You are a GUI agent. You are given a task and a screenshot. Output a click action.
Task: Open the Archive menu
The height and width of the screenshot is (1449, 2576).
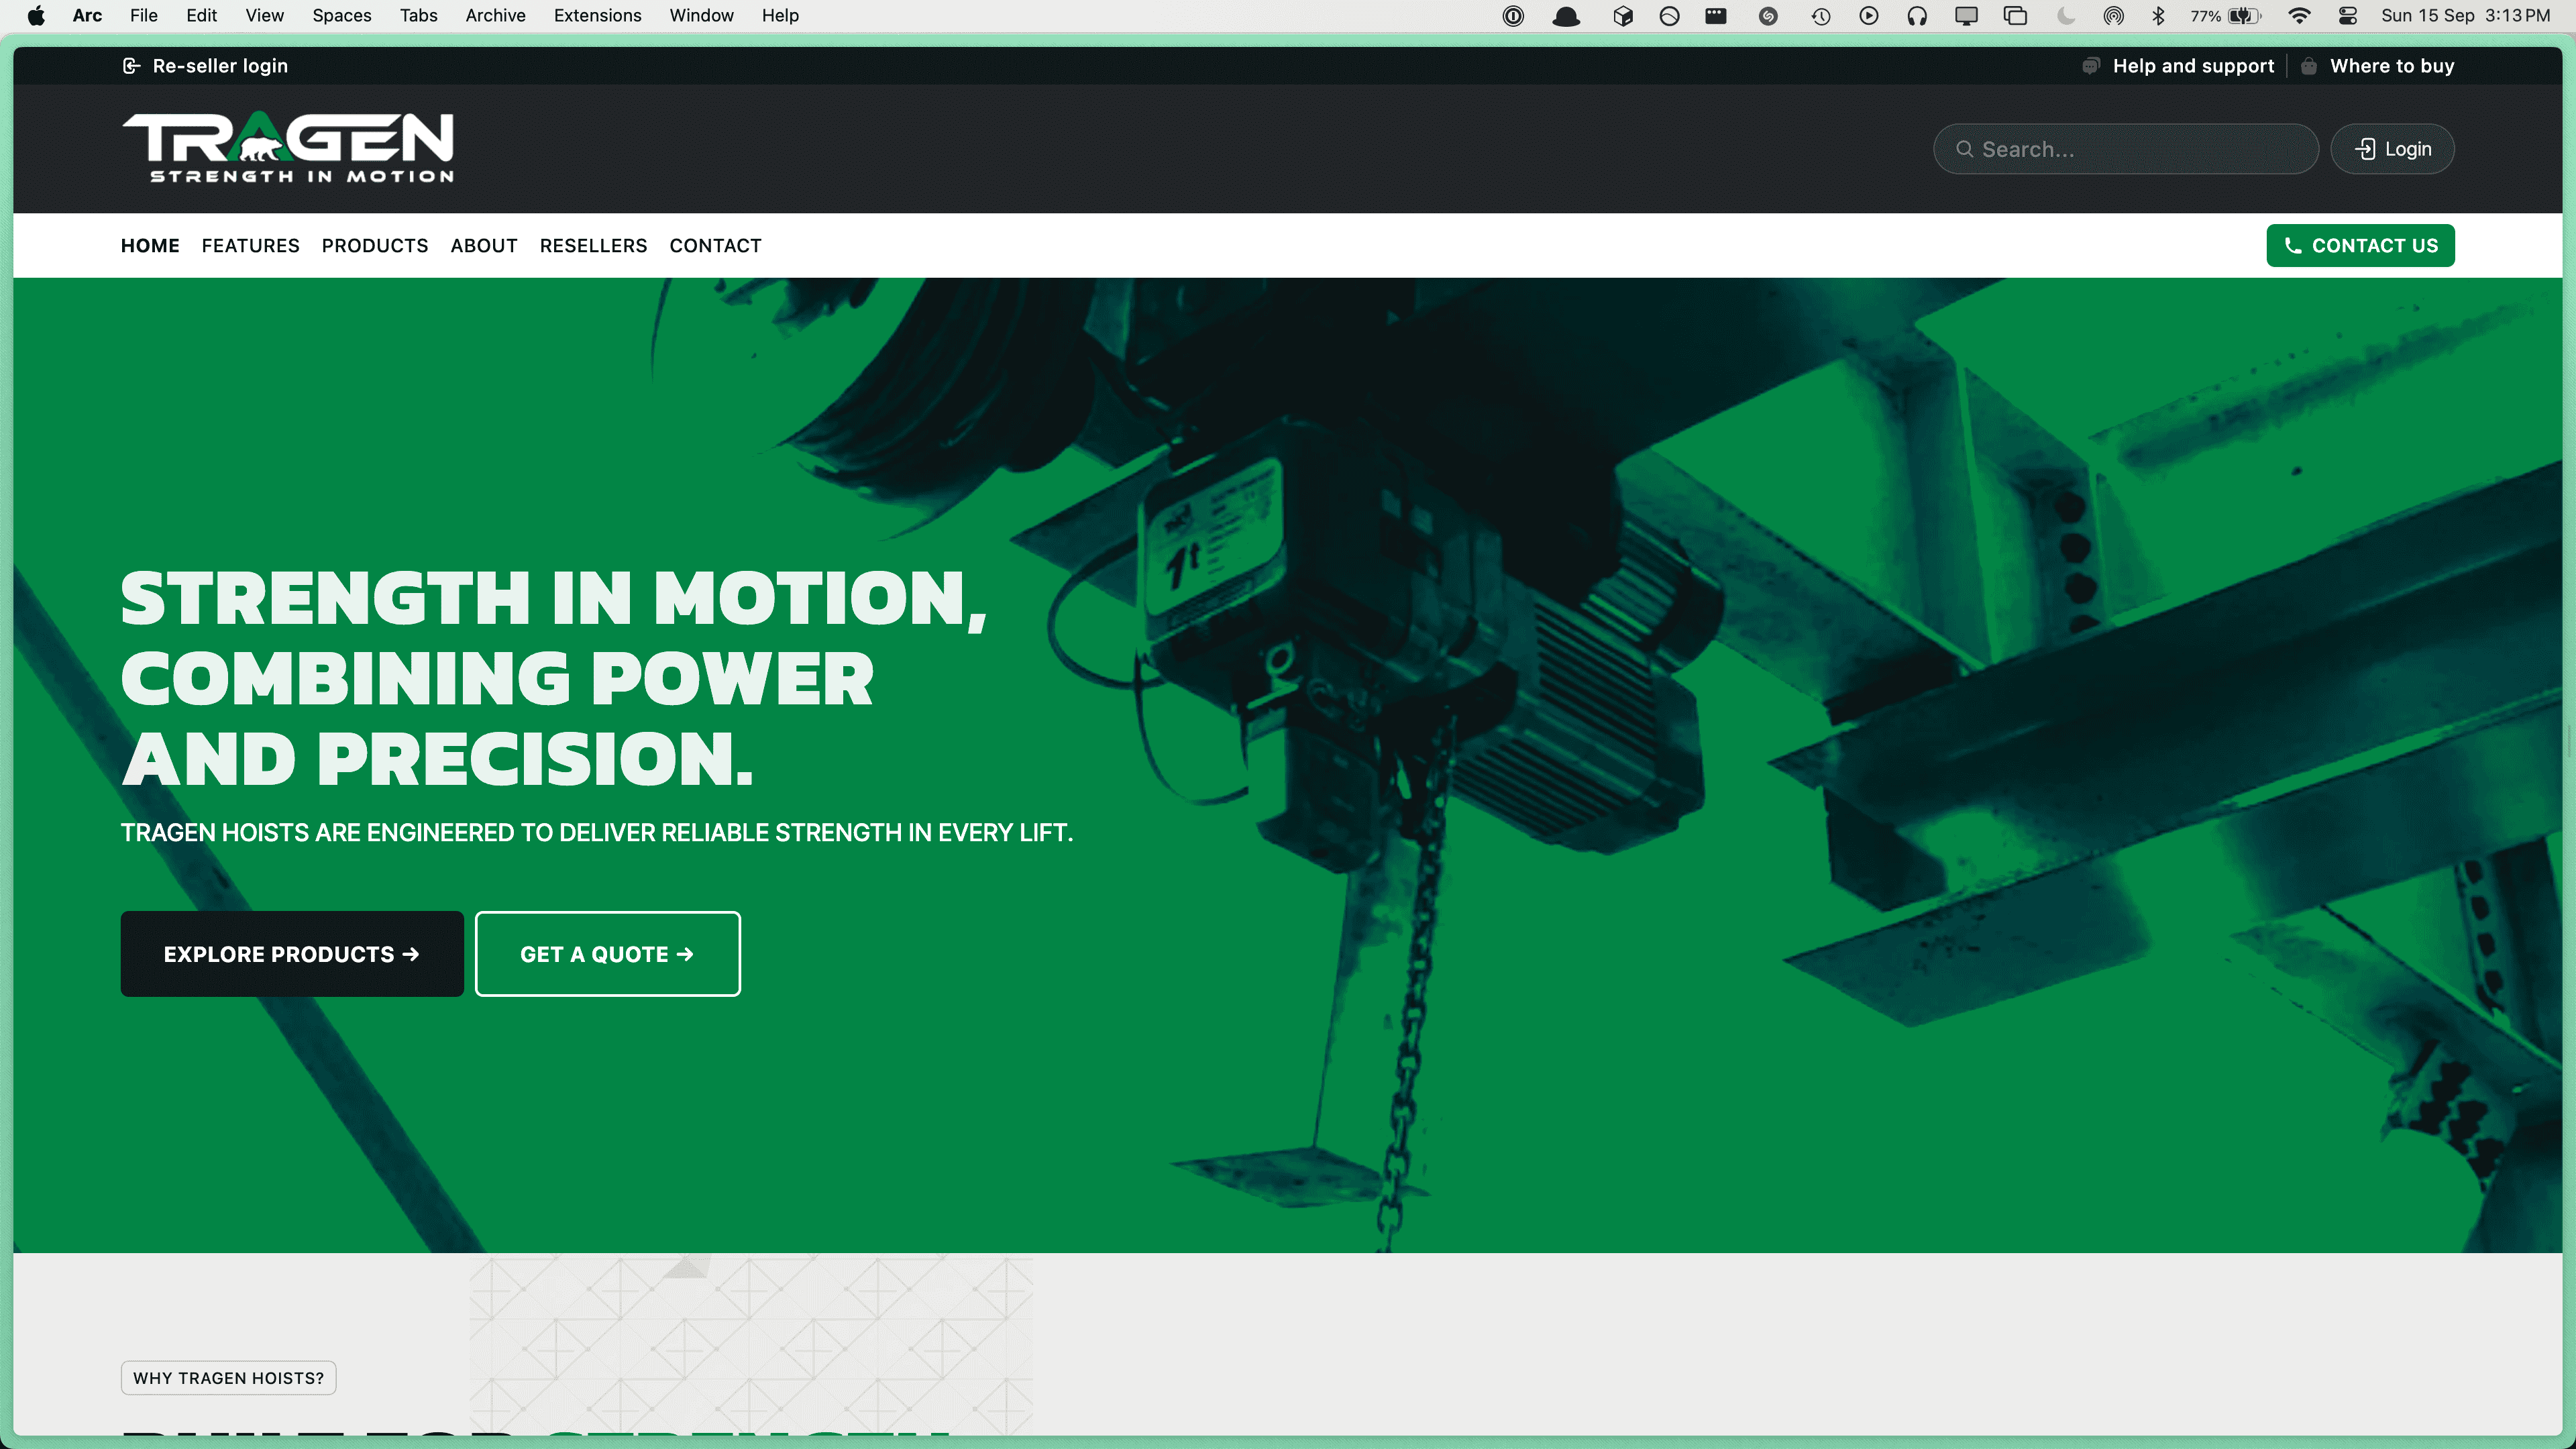click(495, 15)
